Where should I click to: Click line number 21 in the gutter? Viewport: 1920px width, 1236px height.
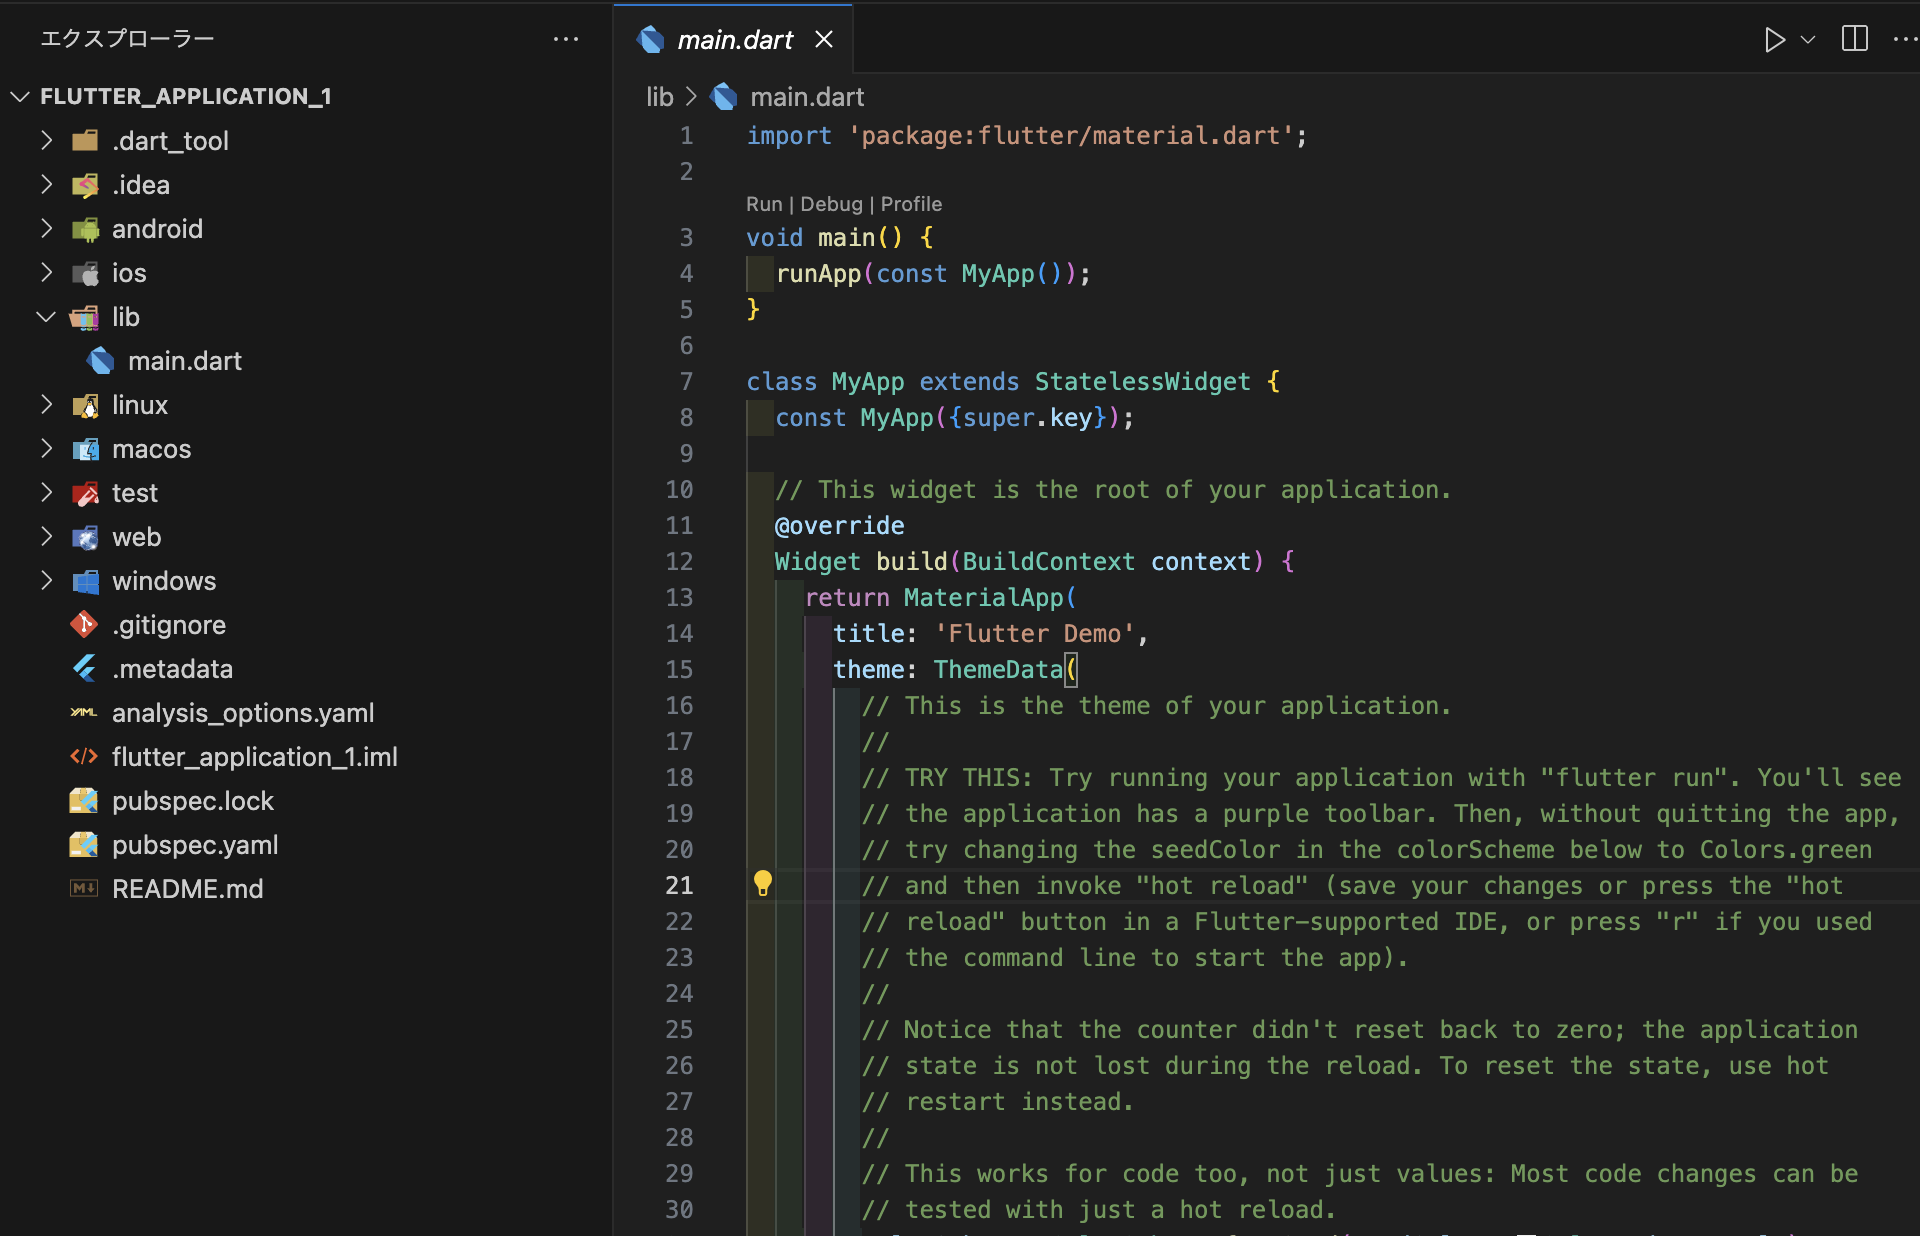(680, 885)
